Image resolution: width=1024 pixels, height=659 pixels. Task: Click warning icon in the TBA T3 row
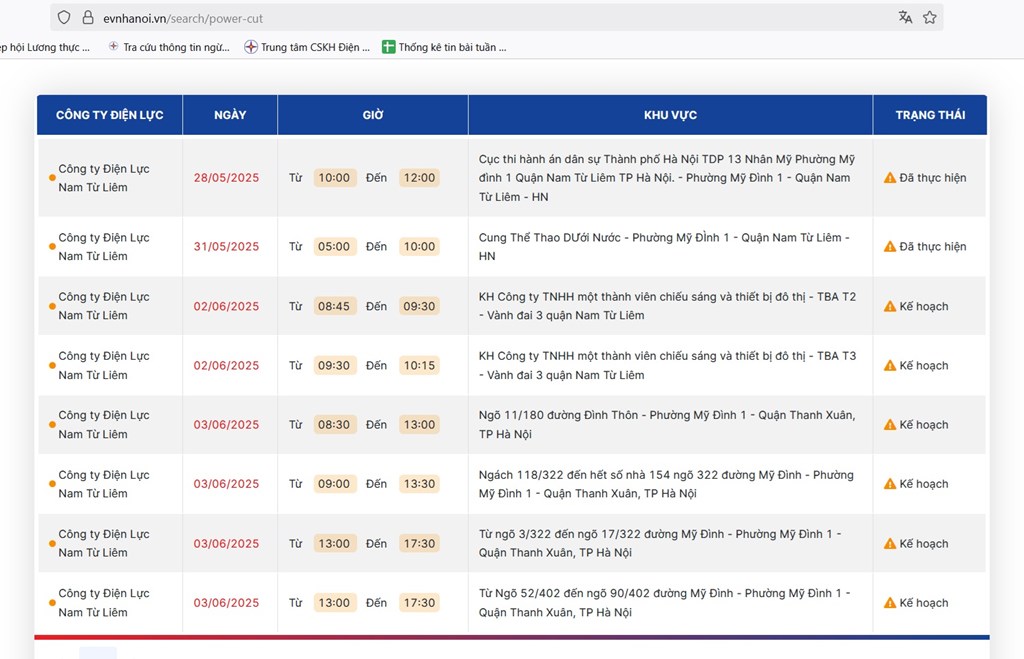click(x=889, y=366)
